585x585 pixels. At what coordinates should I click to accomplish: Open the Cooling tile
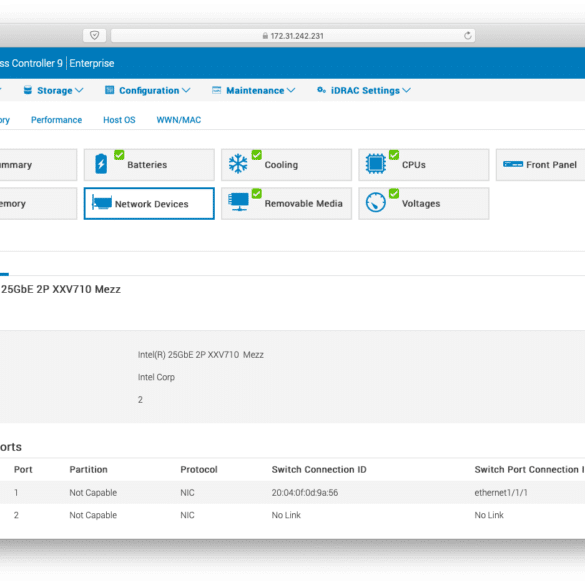[x=287, y=165]
